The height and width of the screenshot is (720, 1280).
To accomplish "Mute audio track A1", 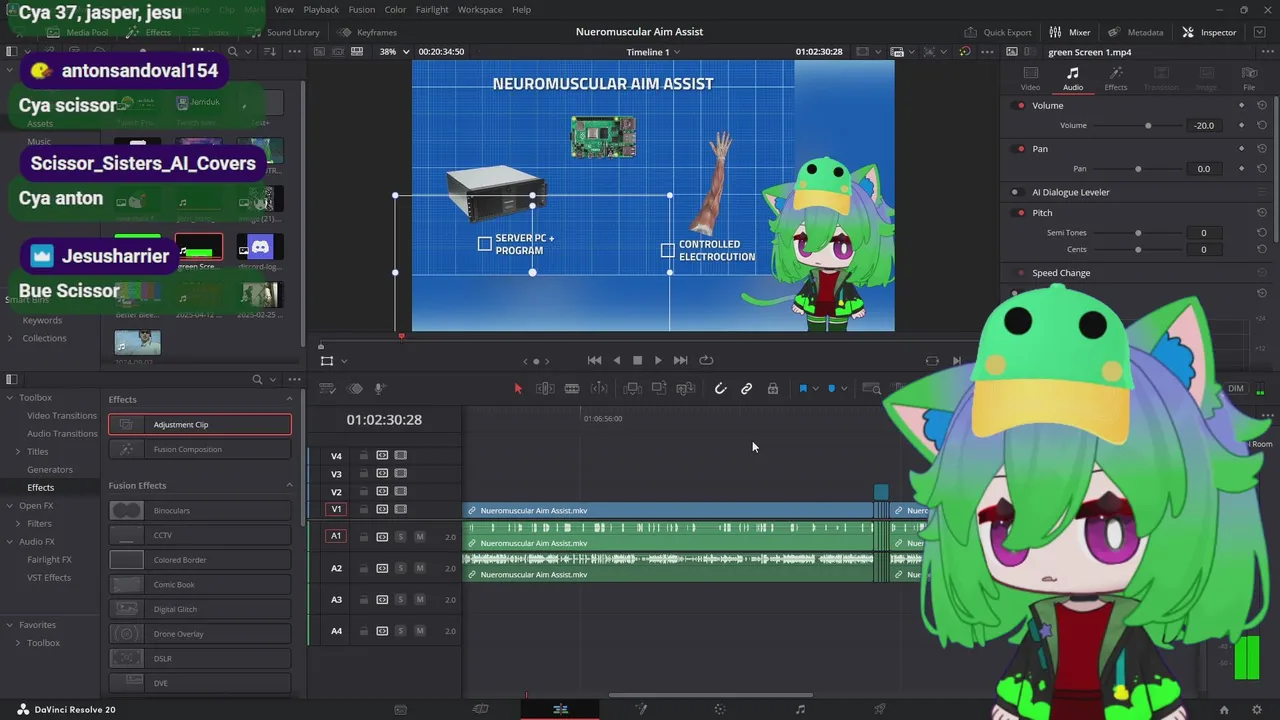I will pos(420,537).
